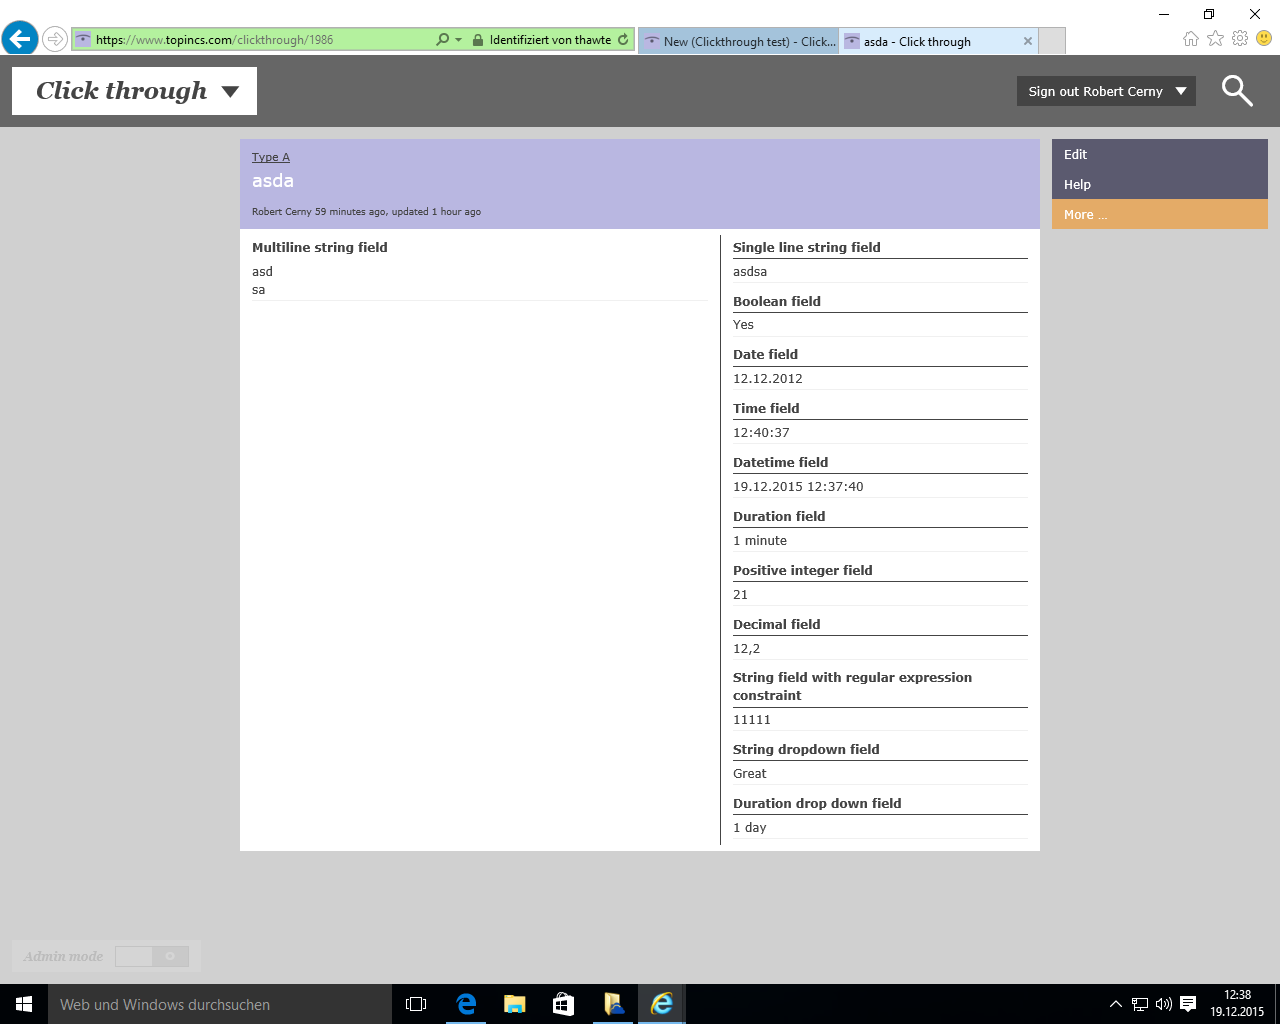The height and width of the screenshot is (1024, 1280).
Task: Open File Explorer from the taskbar
Action: click(x=515, y=1004)
